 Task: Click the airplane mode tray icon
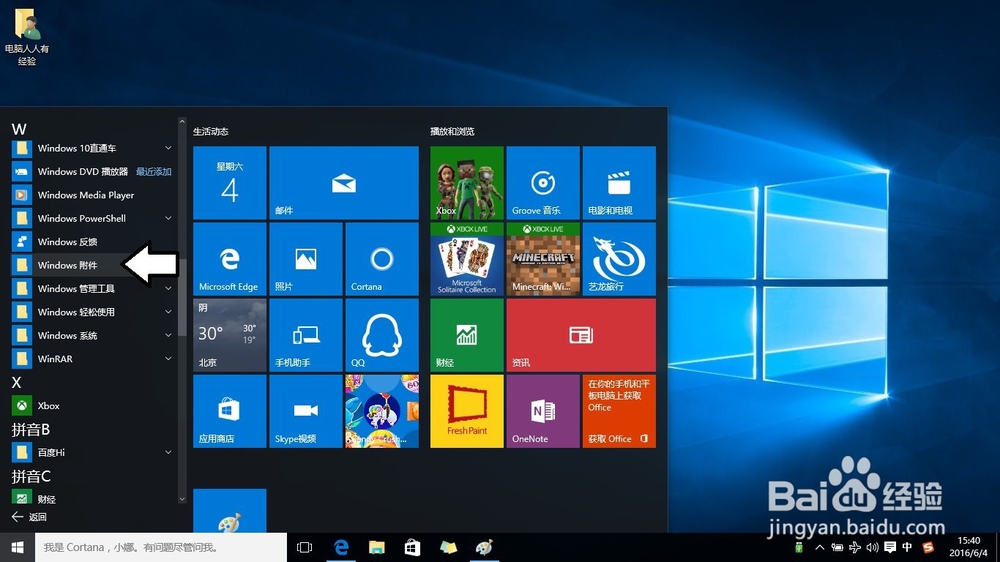[x=855, y=547]
